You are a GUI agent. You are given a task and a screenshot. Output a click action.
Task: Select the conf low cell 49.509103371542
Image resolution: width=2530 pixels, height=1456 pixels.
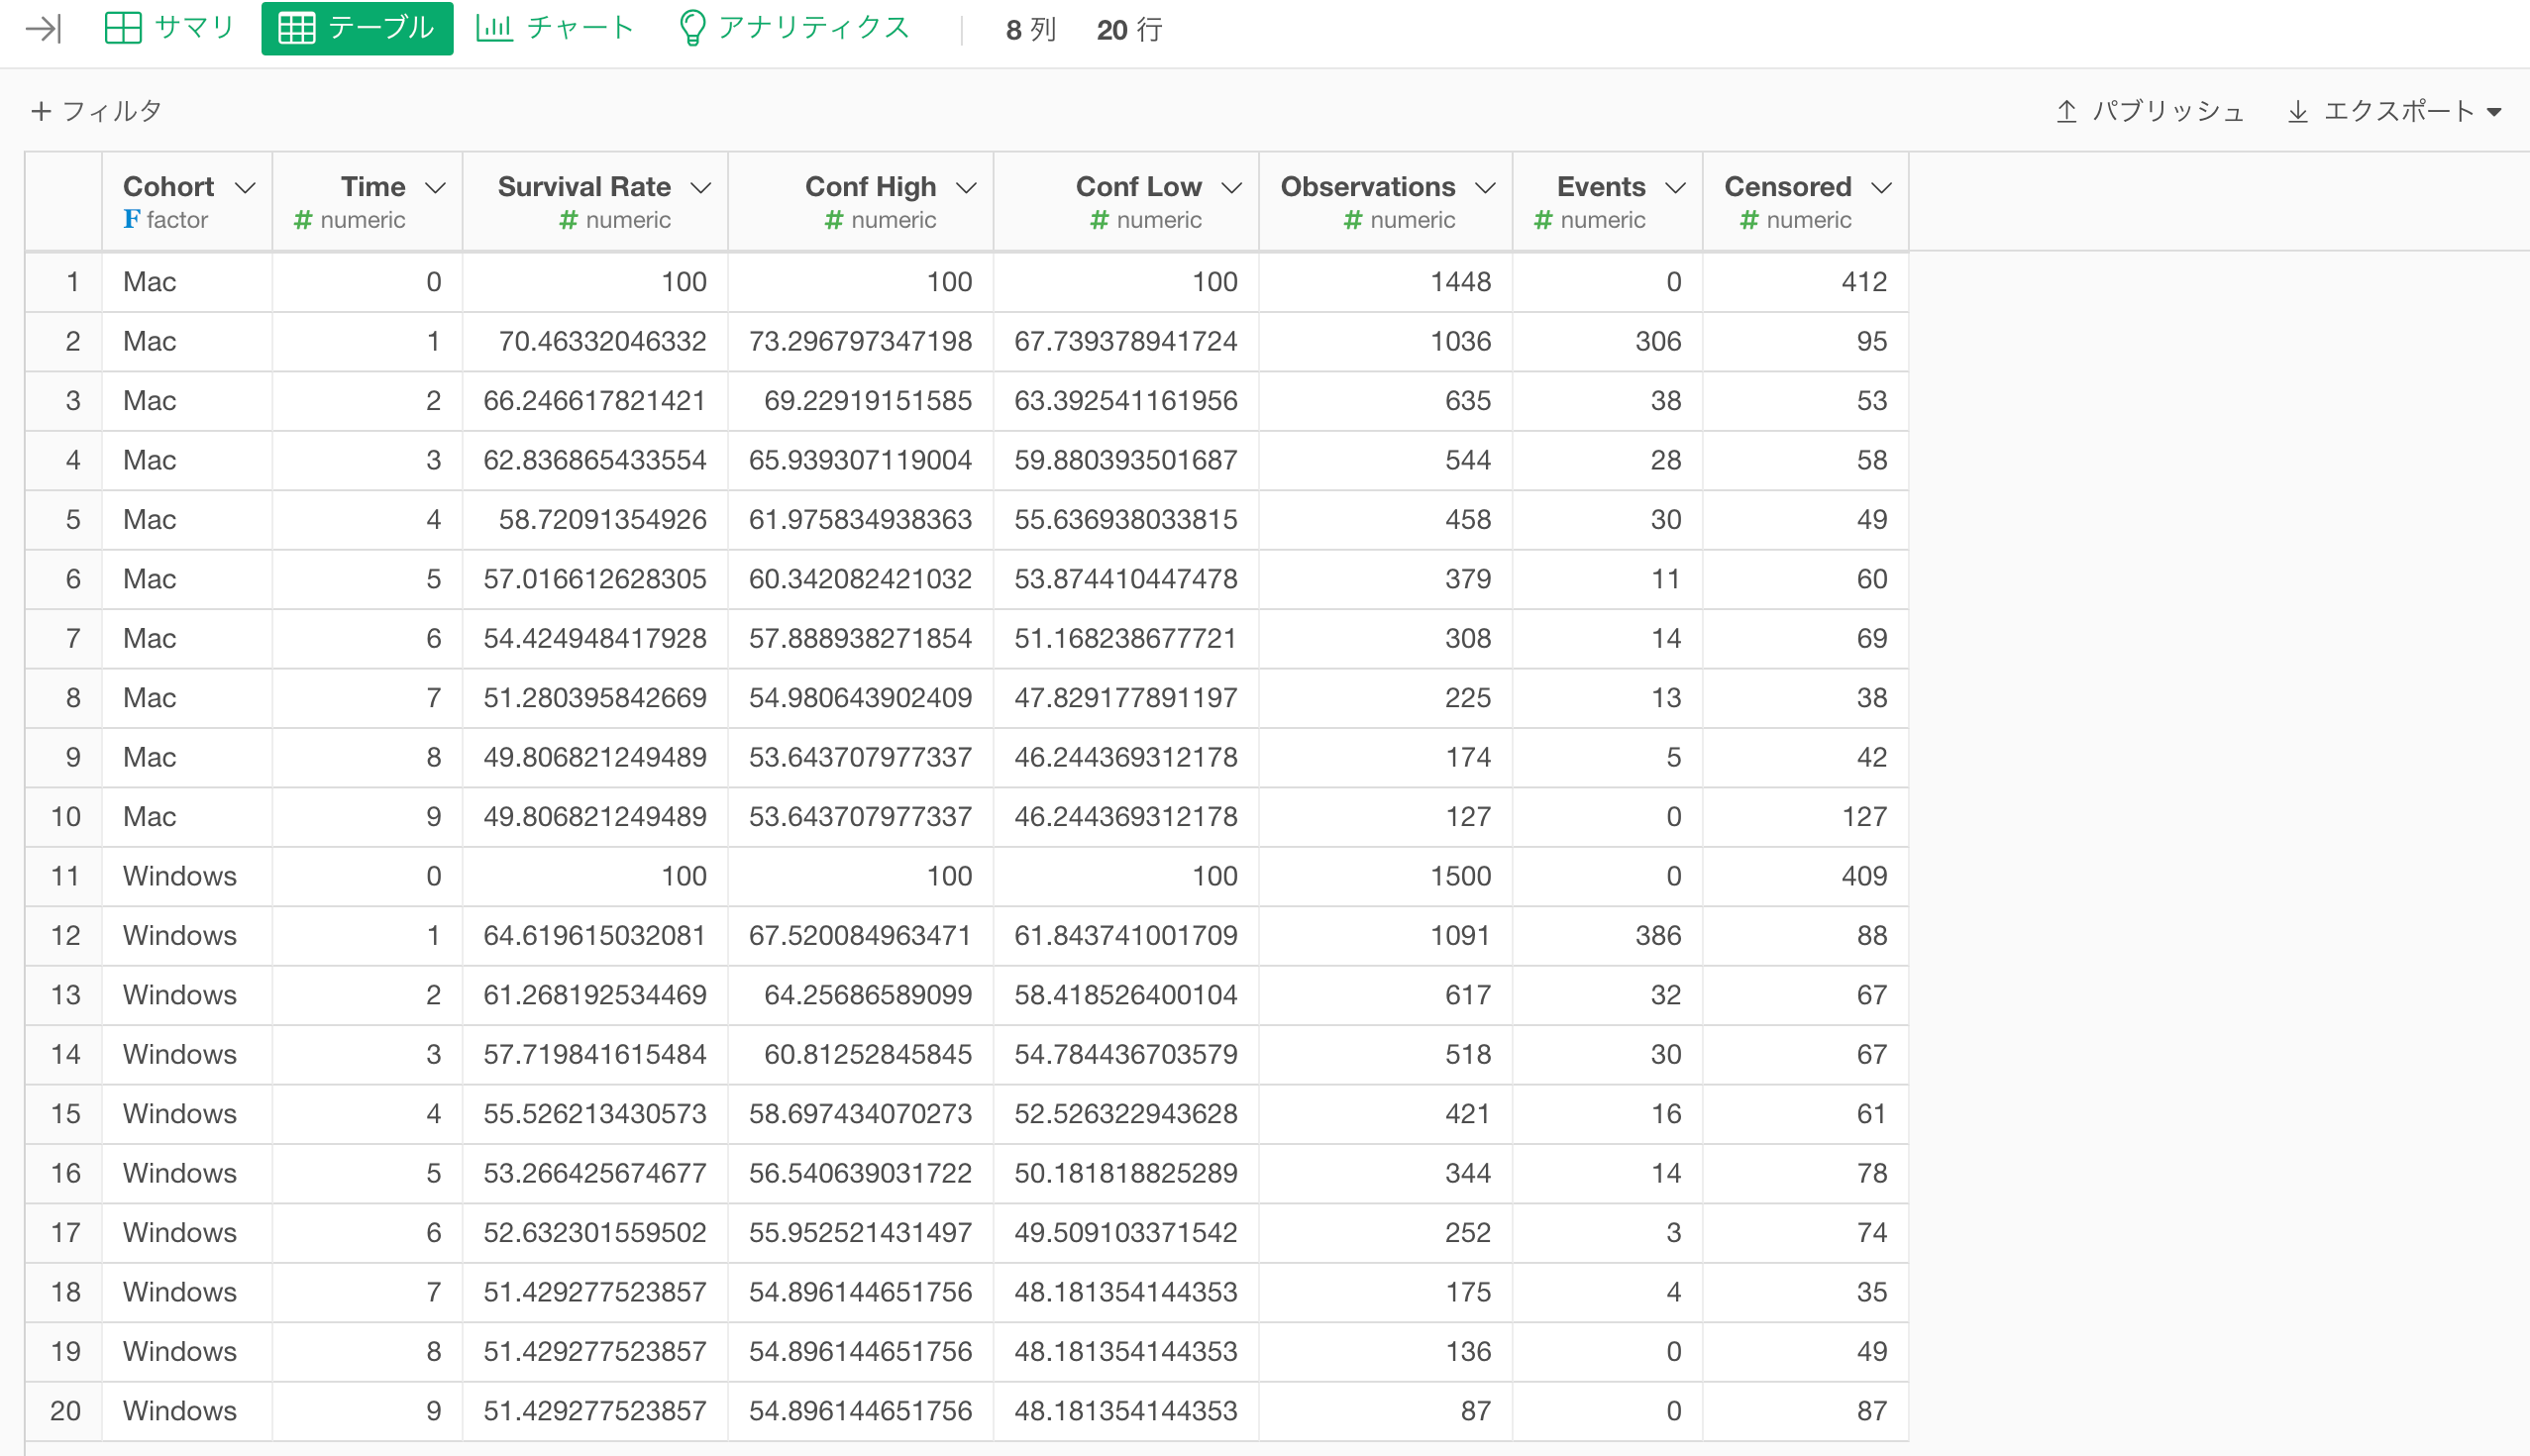click(1126, 1232)
